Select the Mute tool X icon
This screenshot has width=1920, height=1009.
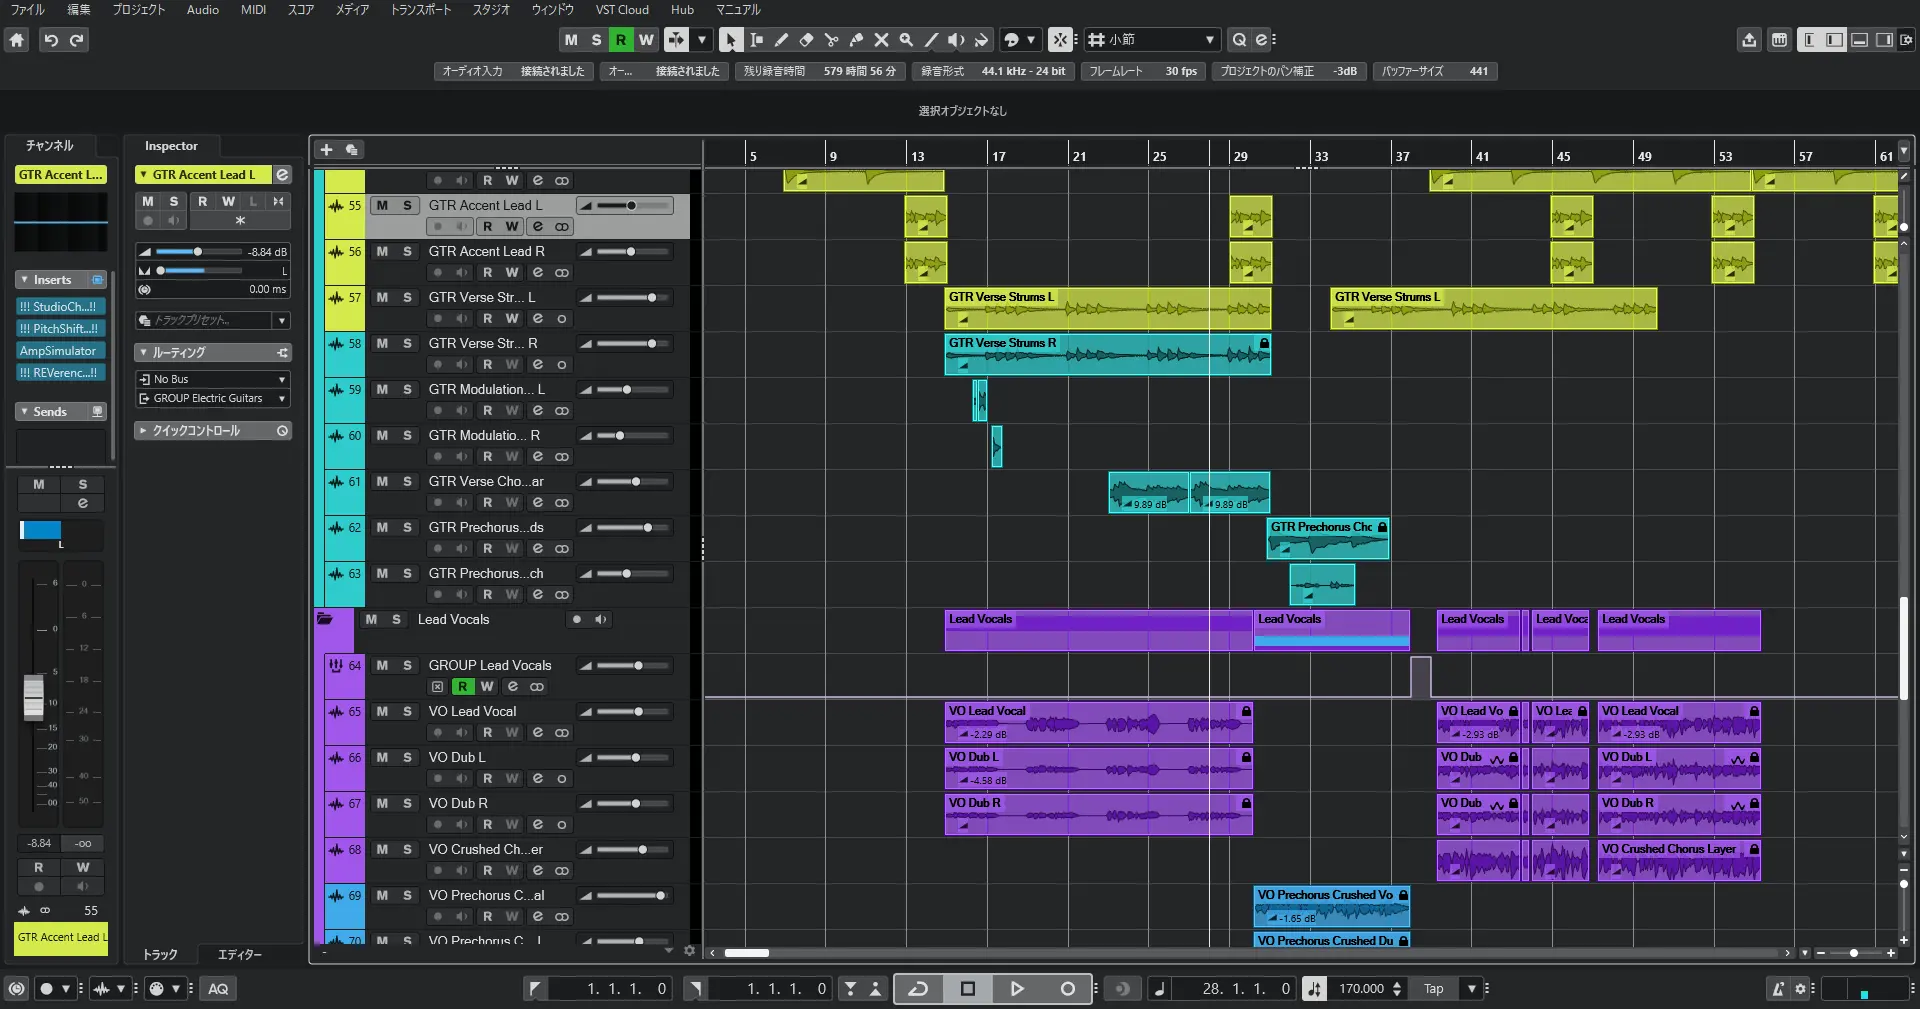[881, 40]
